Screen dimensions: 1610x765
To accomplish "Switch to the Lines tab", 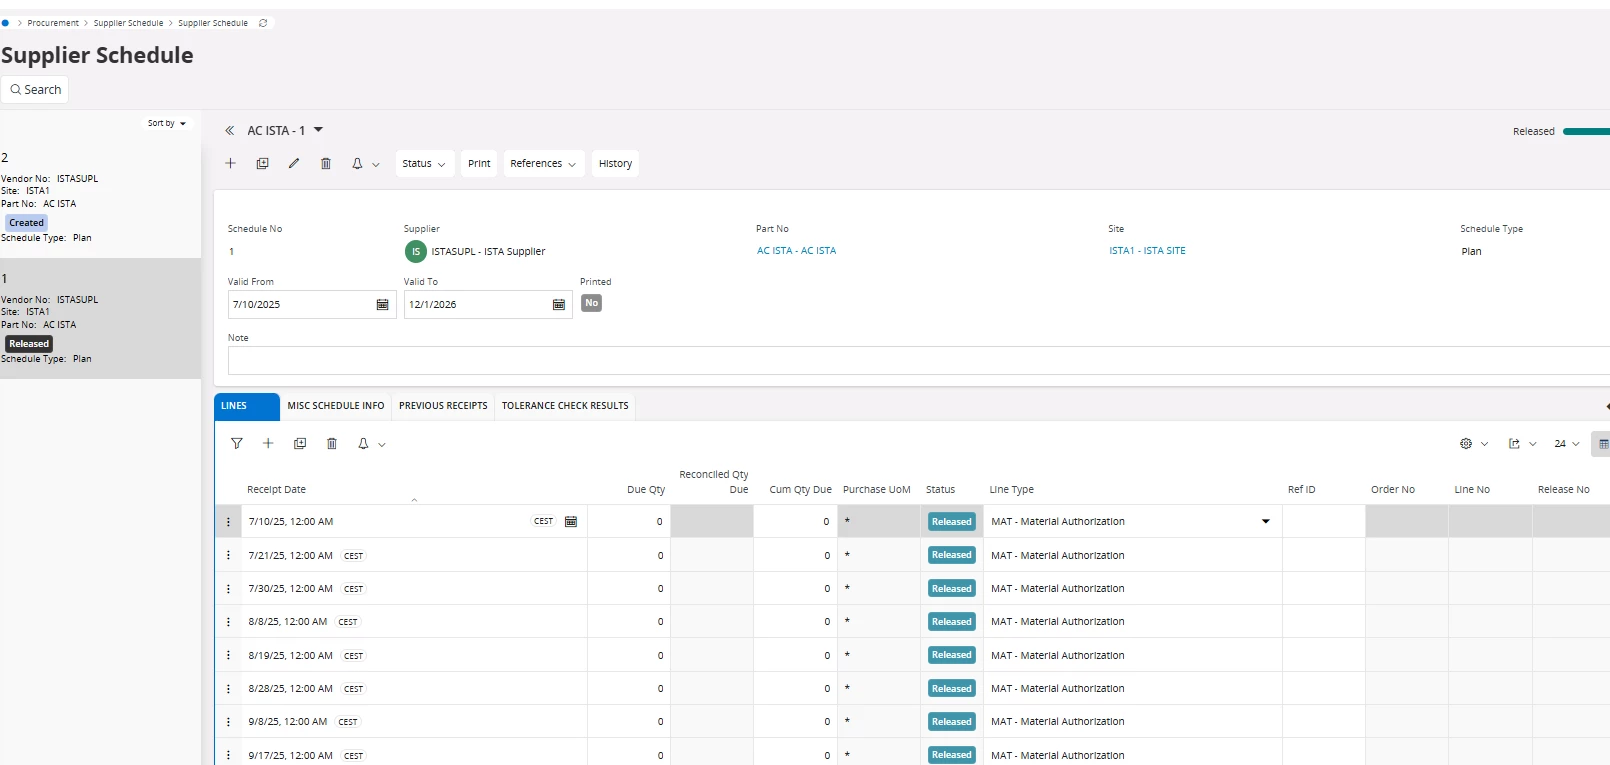I will pos(247,406).
